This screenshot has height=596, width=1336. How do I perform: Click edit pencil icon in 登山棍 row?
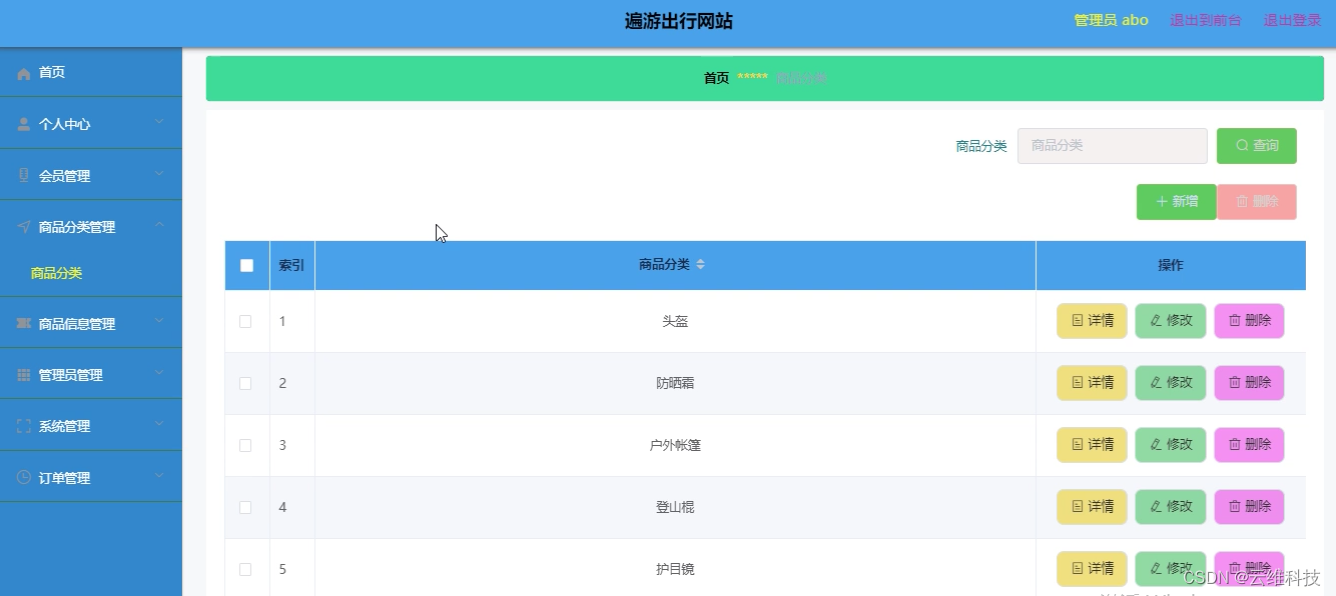point(1156,507)
